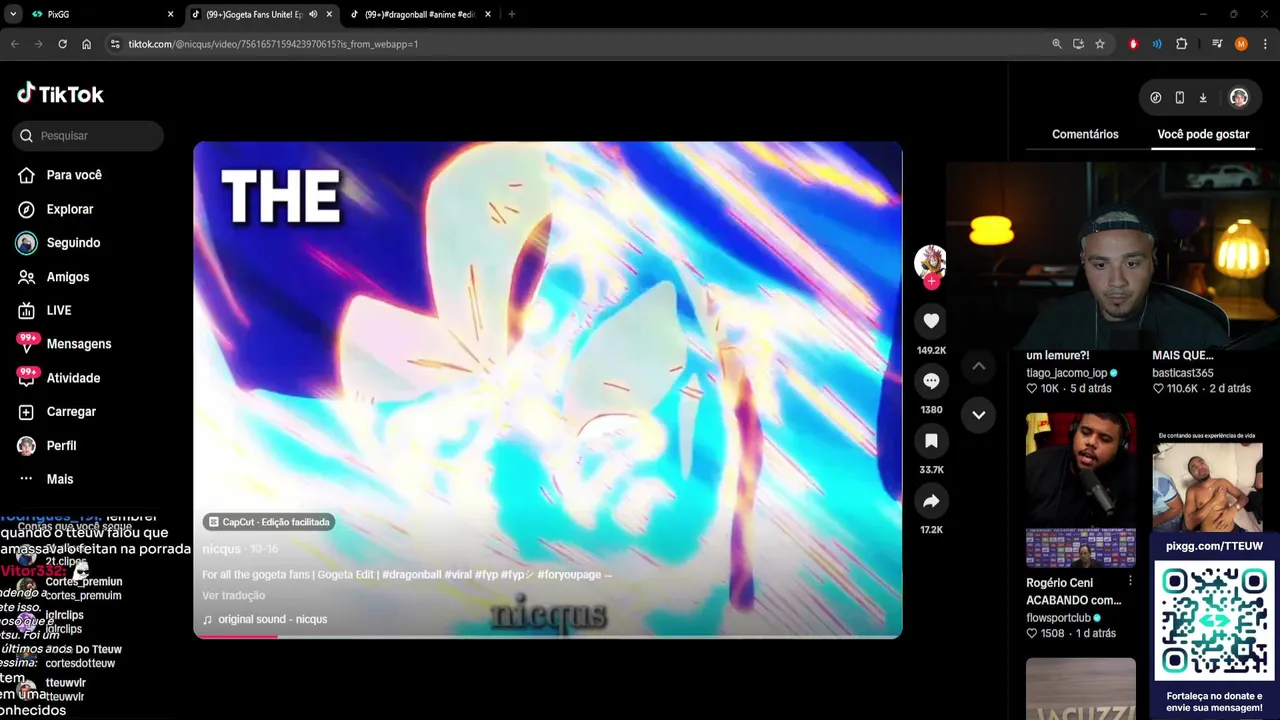Save video with bookmark icon
This screenshot has height=720, width=1280.
[931, 441]
